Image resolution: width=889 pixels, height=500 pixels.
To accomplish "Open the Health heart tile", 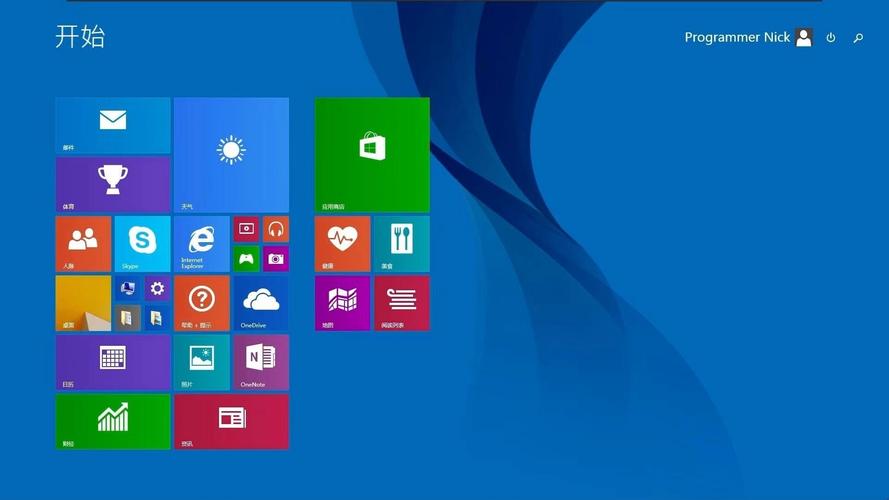I will 342,244.
